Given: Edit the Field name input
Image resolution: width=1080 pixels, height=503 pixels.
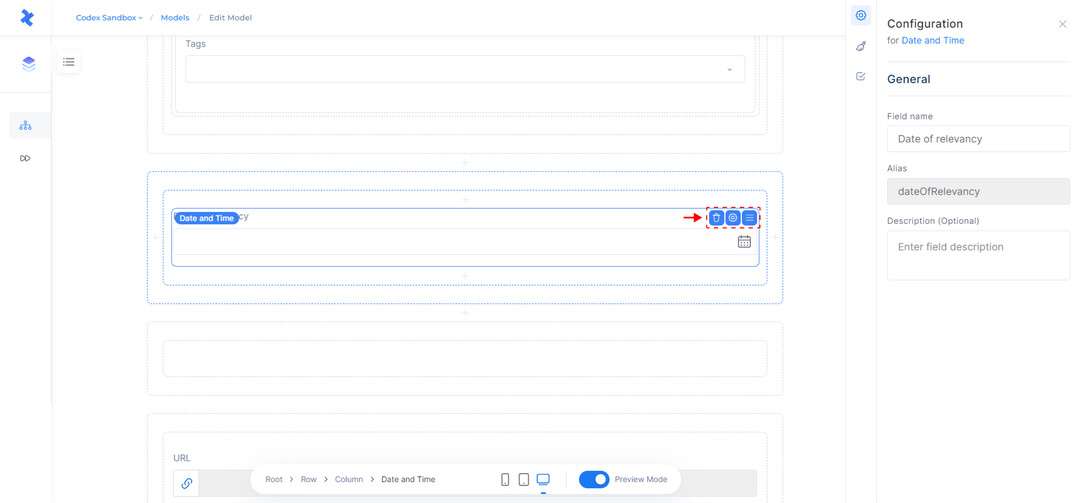Looking at the screenshot, I should click(x=978, y=138).
